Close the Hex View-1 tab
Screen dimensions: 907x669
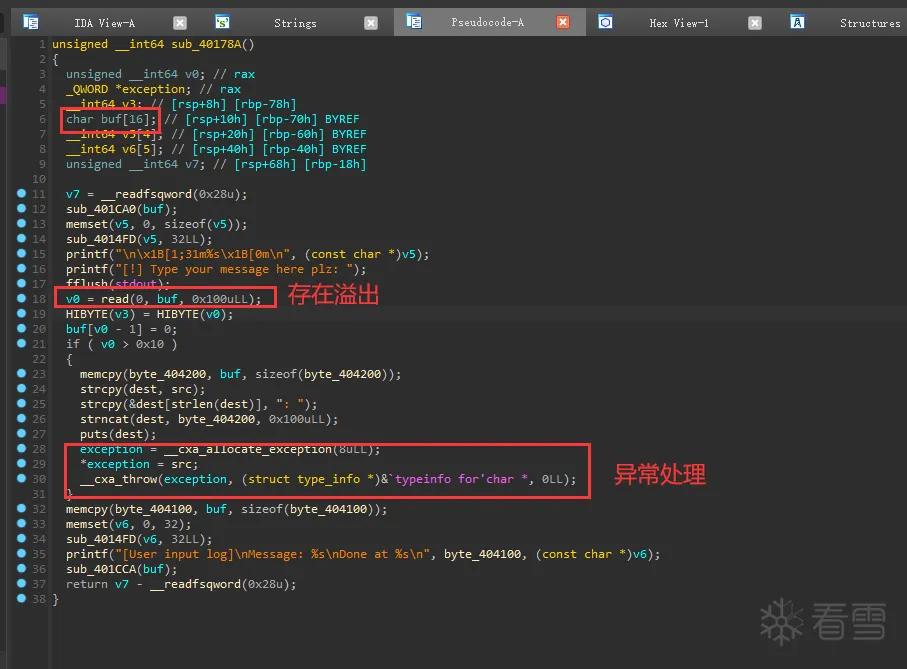point(754,23)
